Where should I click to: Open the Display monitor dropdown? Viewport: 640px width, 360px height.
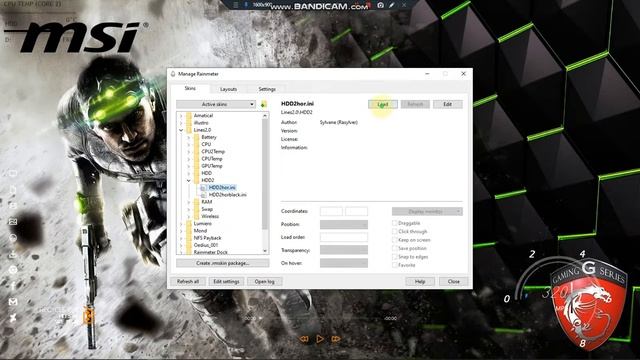click(427, 211)
